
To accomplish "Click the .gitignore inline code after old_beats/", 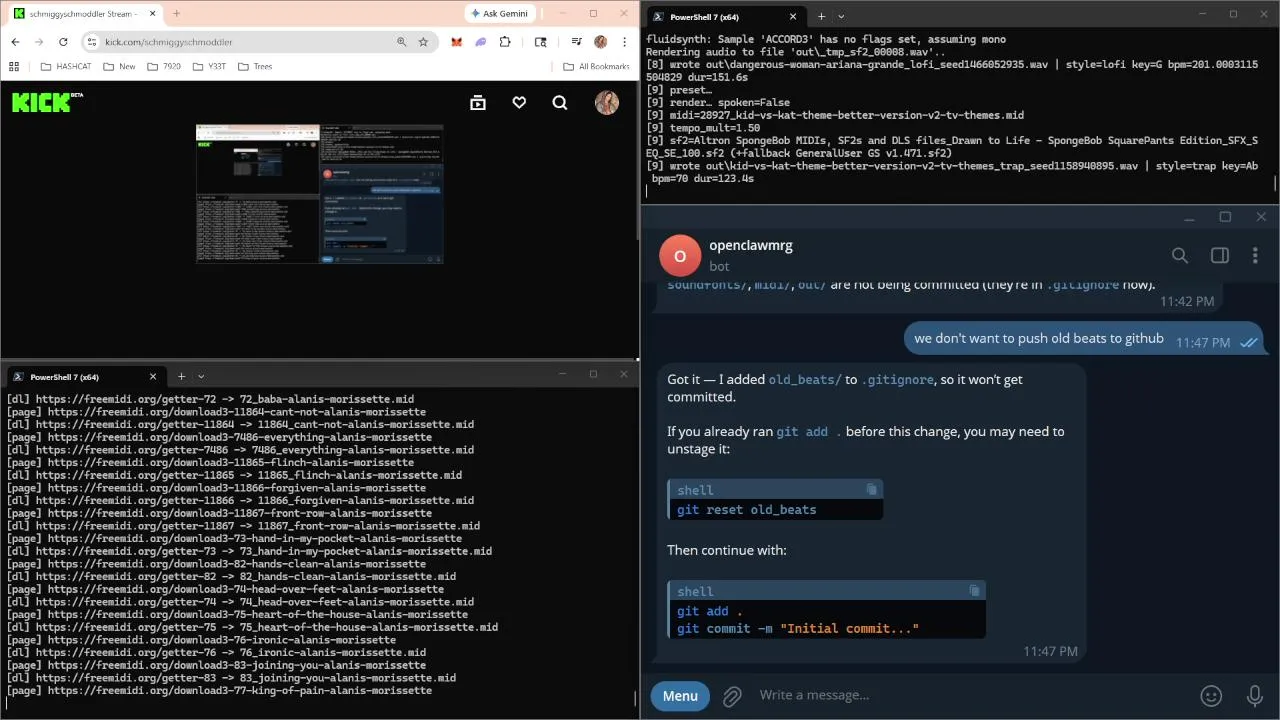I will [x=898, y=379].
